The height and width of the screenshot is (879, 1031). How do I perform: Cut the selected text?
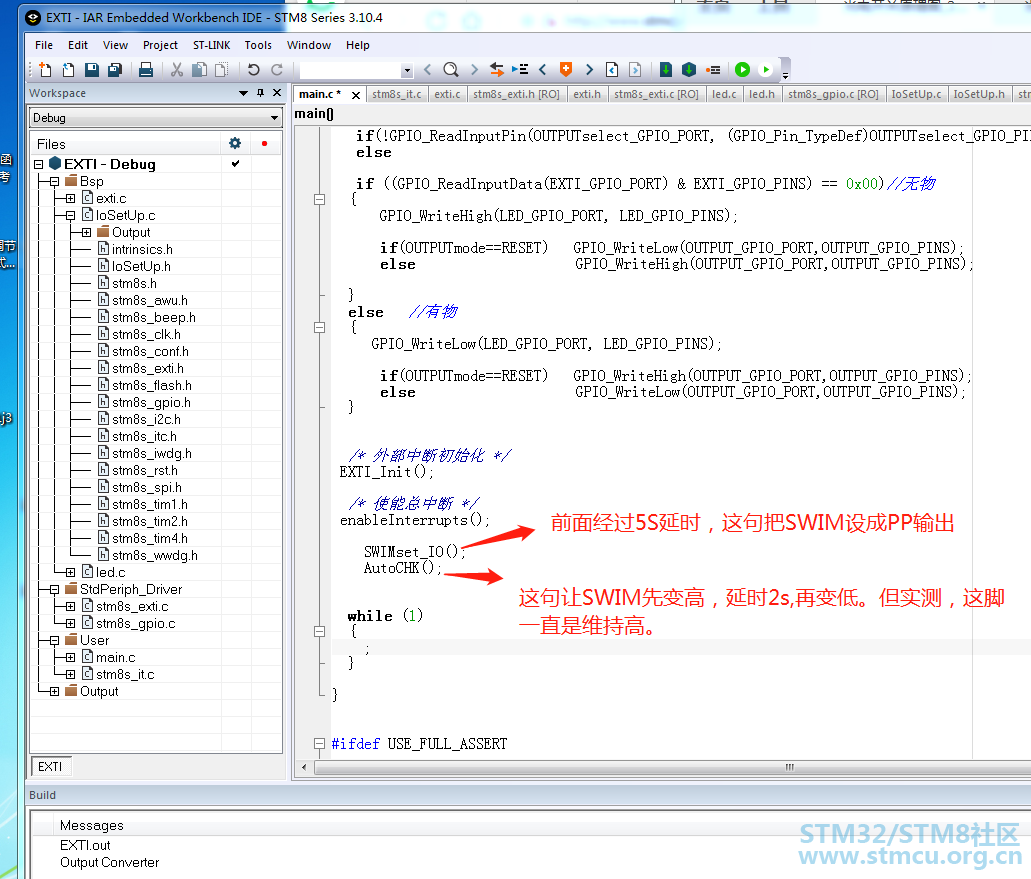[177, 69]
